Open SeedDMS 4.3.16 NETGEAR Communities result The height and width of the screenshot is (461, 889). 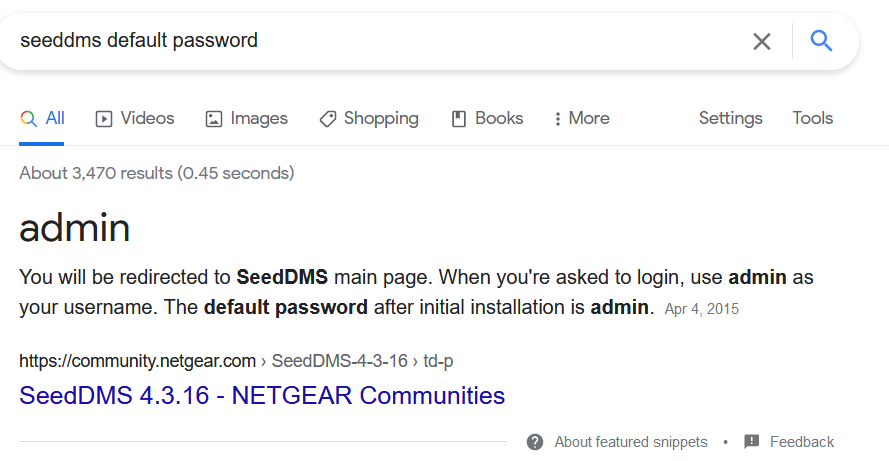(262, 395)
